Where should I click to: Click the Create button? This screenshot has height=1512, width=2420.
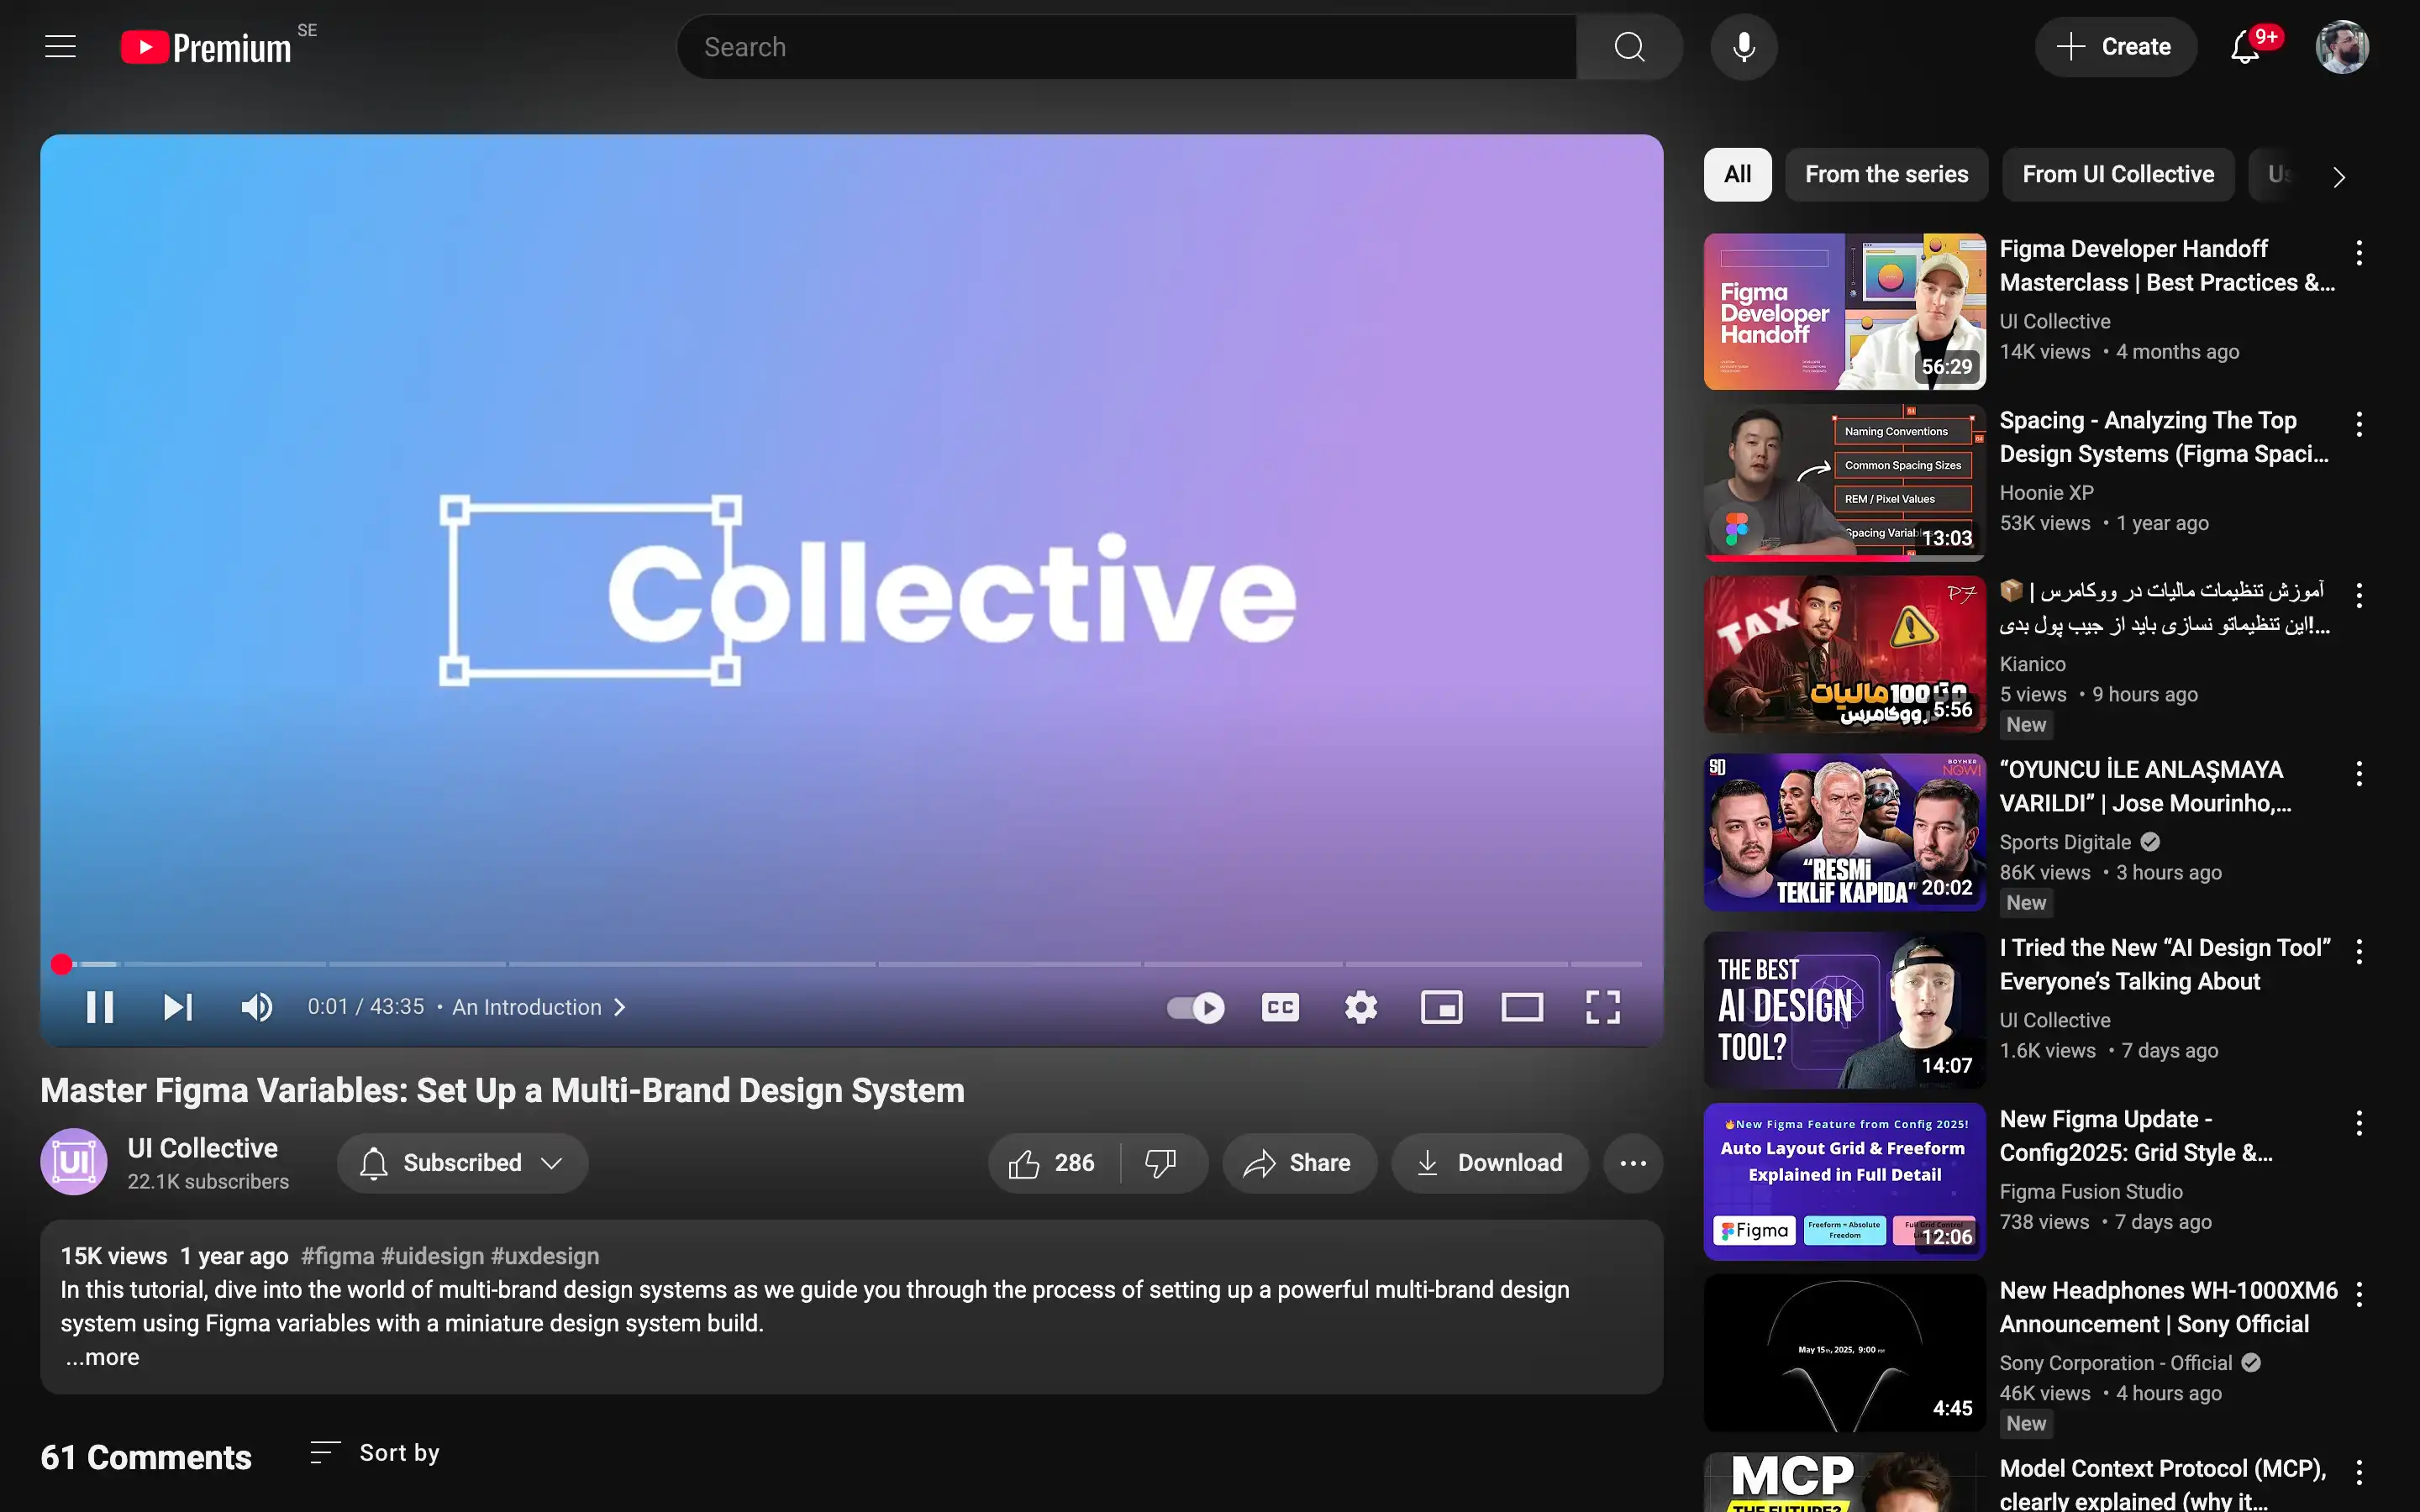pos(2116,47)
